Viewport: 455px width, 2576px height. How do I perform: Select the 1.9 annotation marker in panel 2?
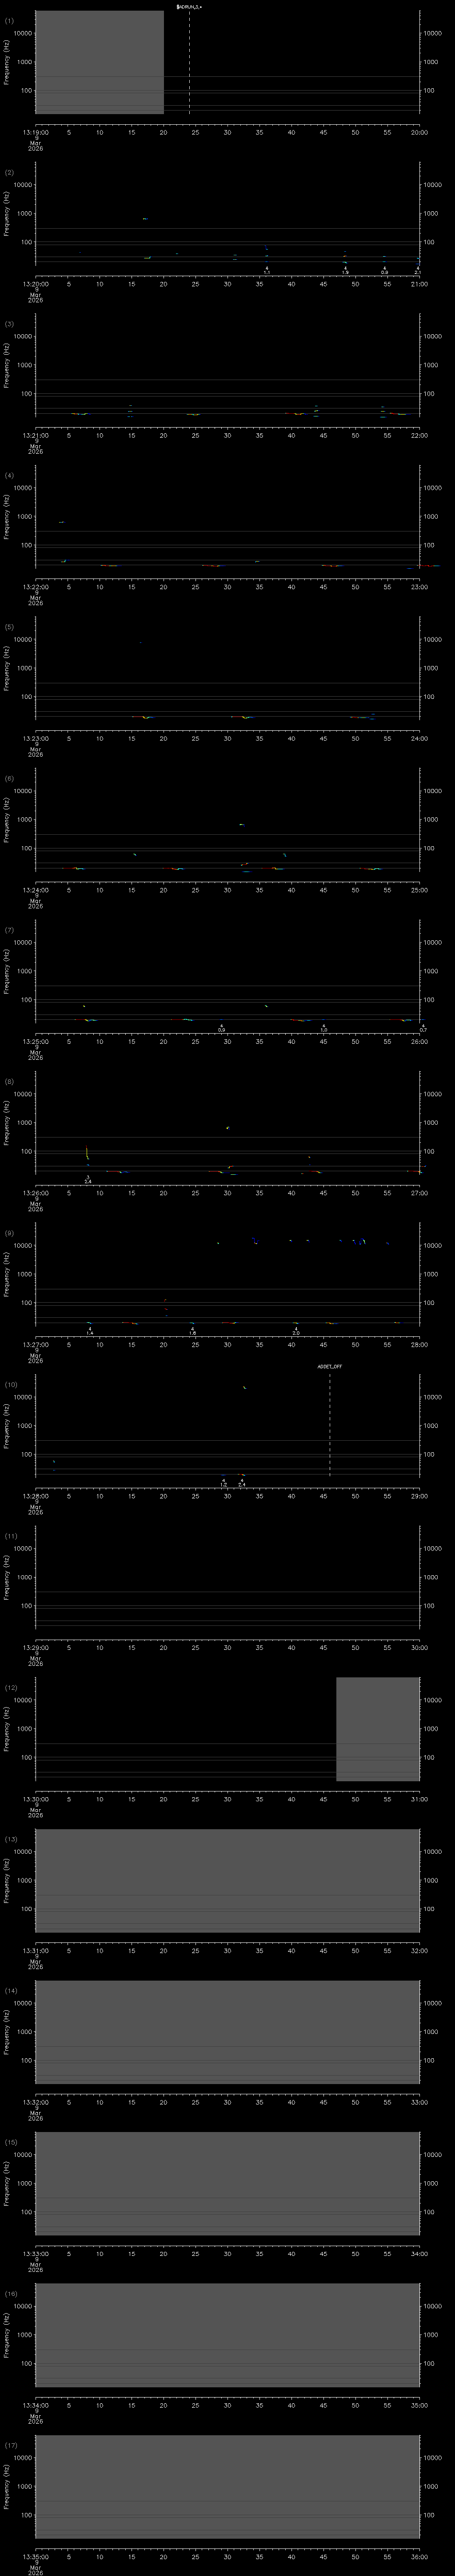click(345, 273)
